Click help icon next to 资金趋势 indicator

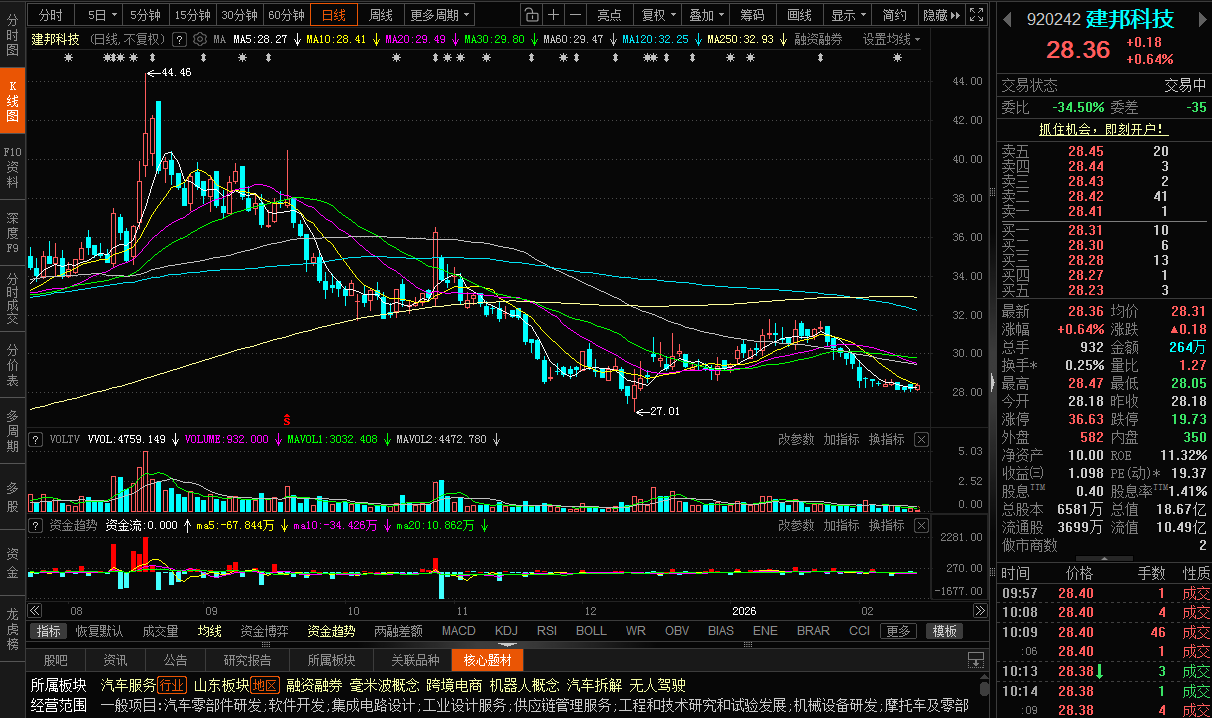click(36, 525)
